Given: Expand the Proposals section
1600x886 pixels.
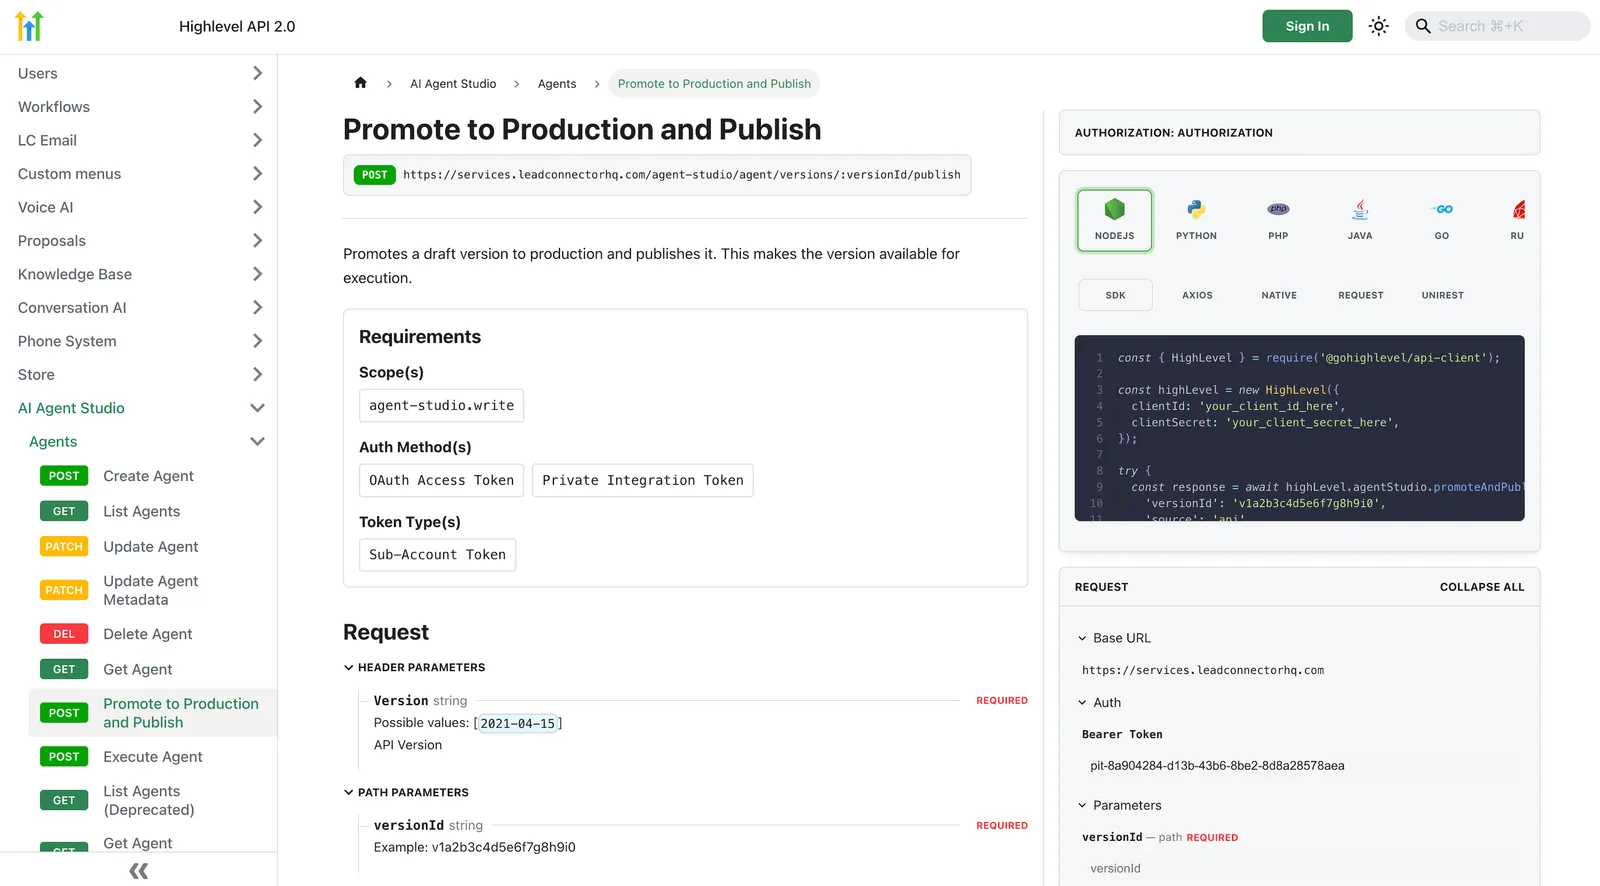Looking at the screenshot, I should (257, 241).
